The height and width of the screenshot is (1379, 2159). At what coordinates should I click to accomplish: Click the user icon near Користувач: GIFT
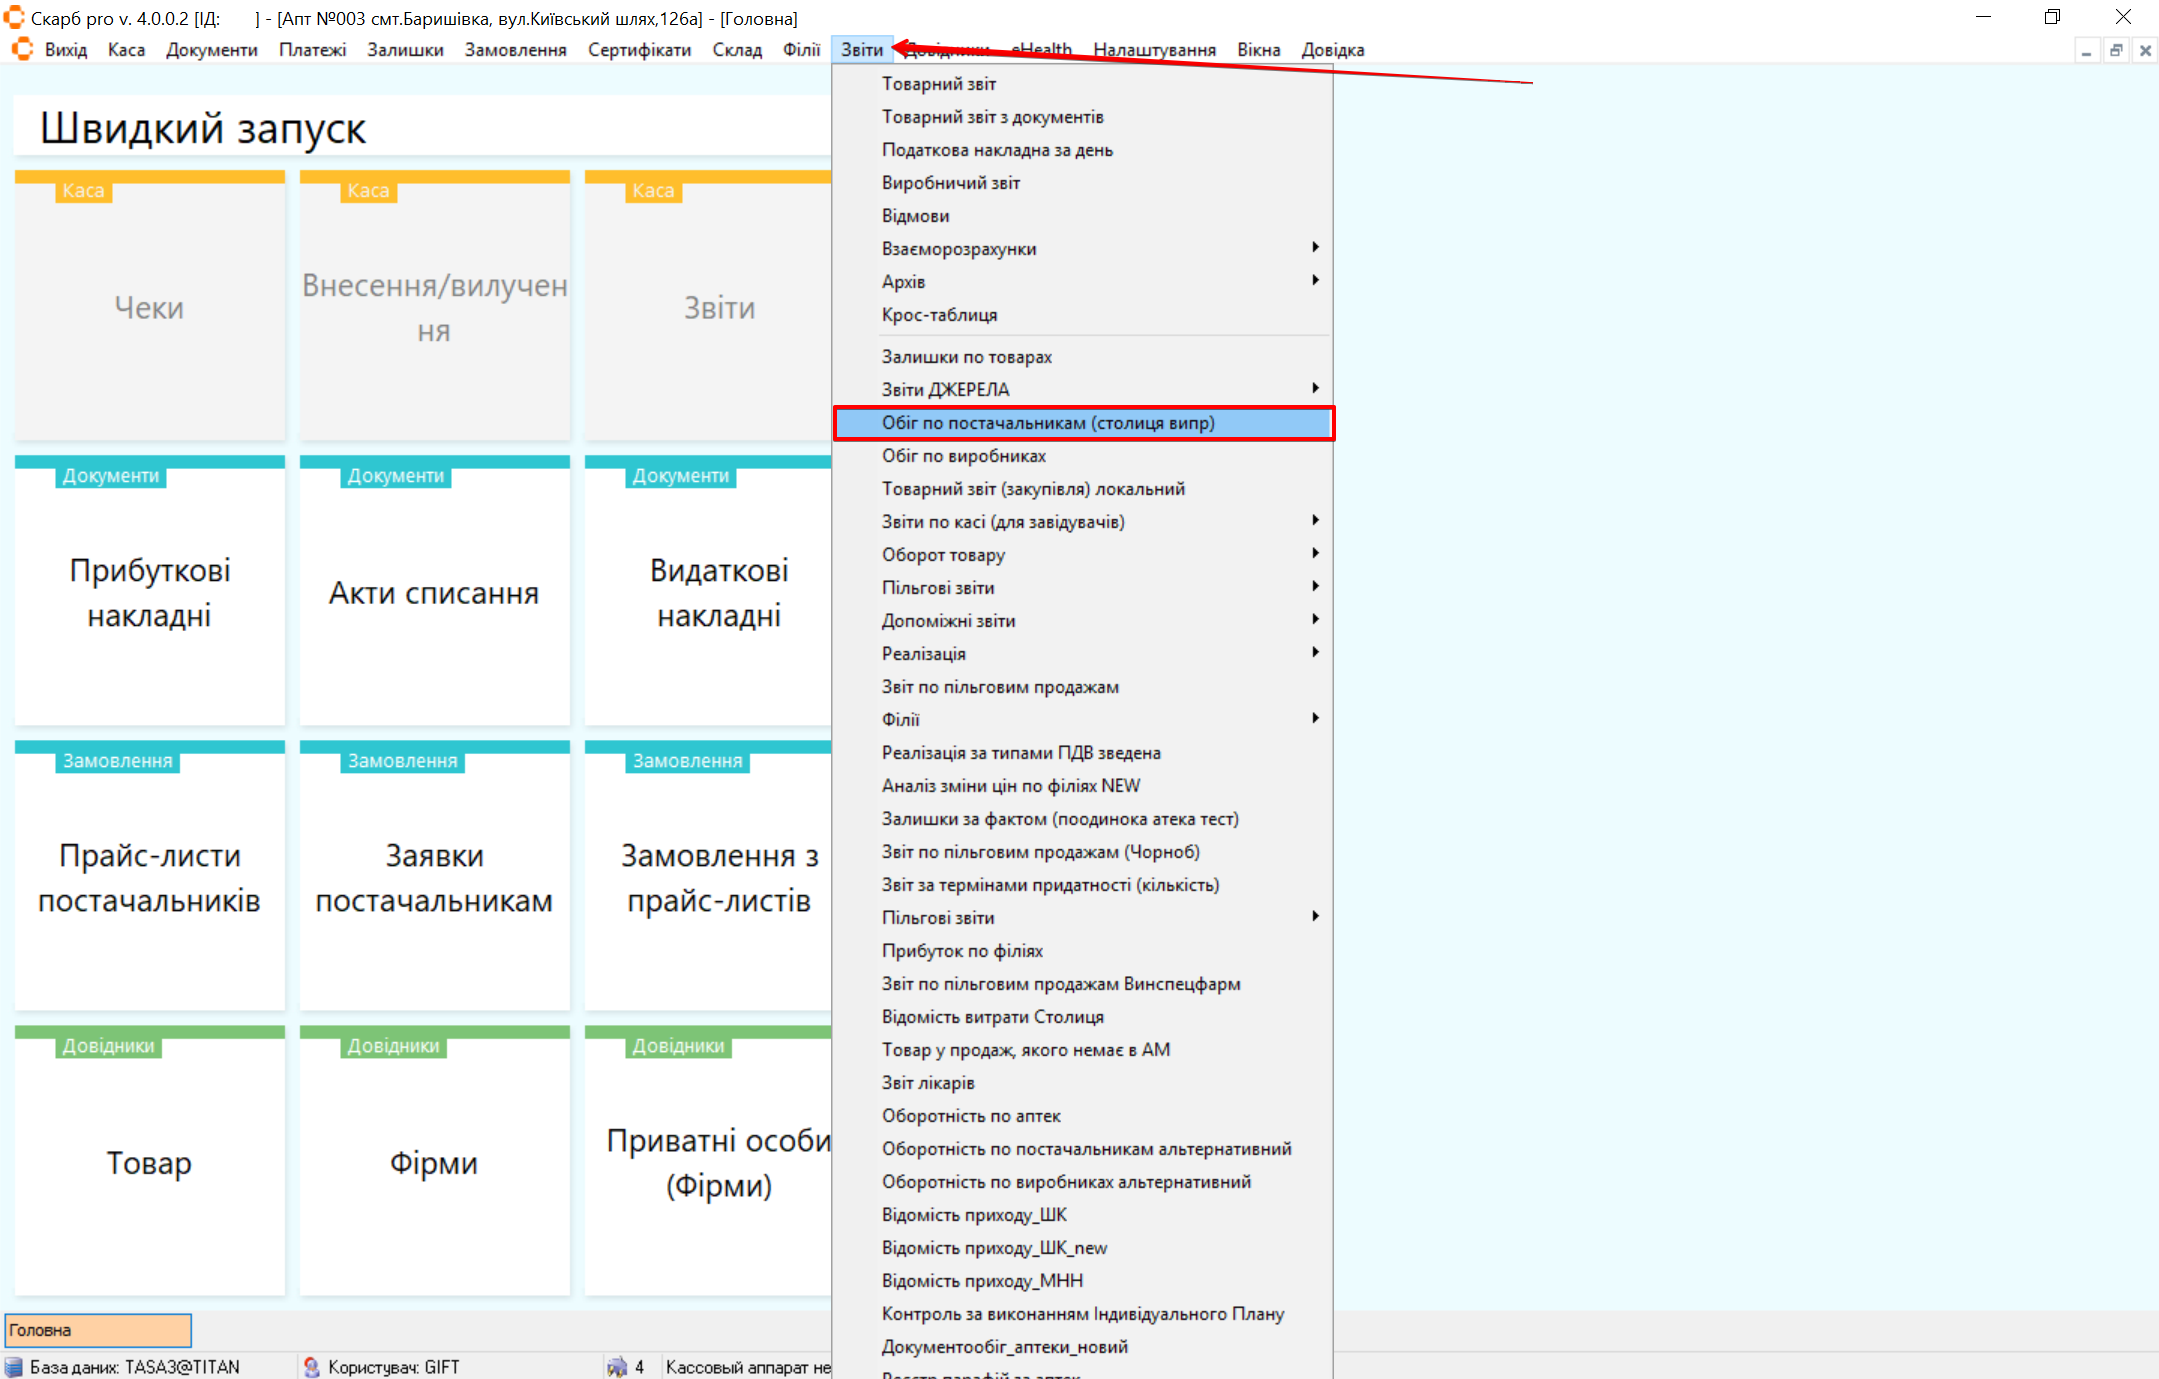(x=311, y=1366)
